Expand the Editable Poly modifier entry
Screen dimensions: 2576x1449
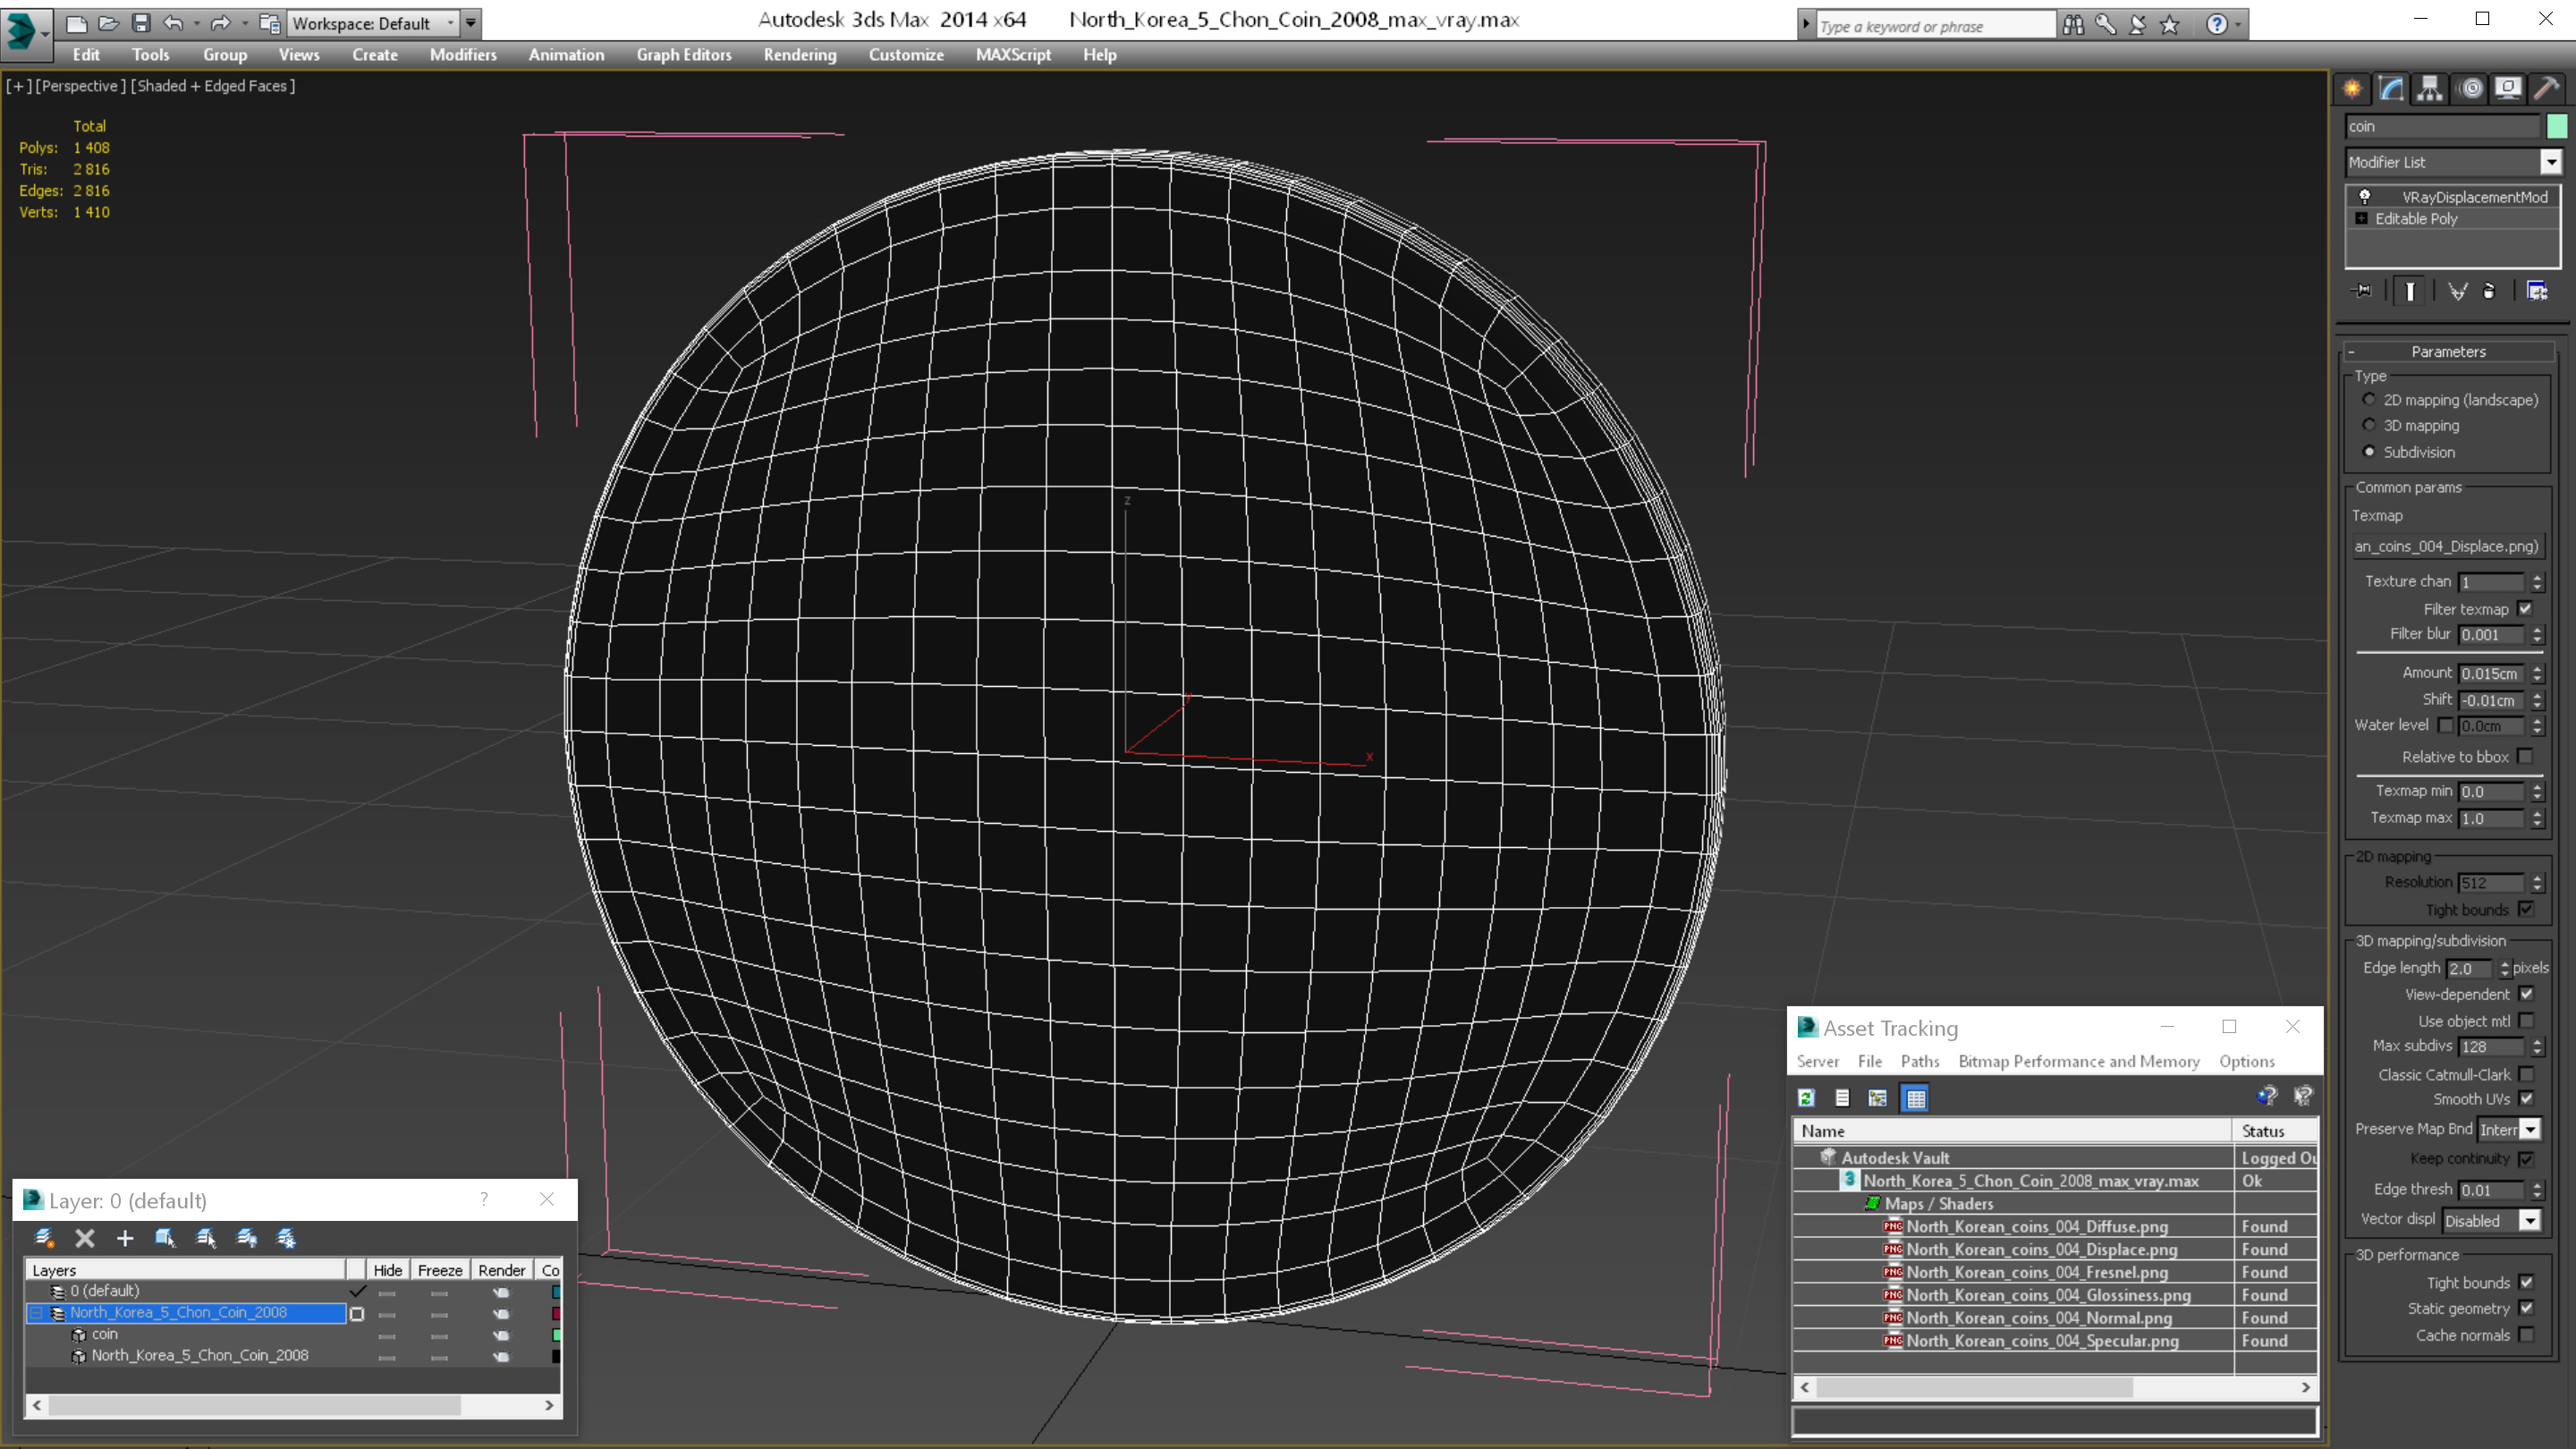point(2362,219)
